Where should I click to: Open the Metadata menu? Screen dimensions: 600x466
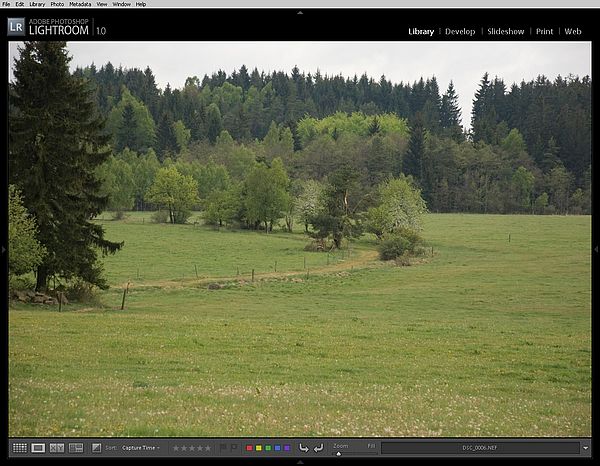click(80, 4)
